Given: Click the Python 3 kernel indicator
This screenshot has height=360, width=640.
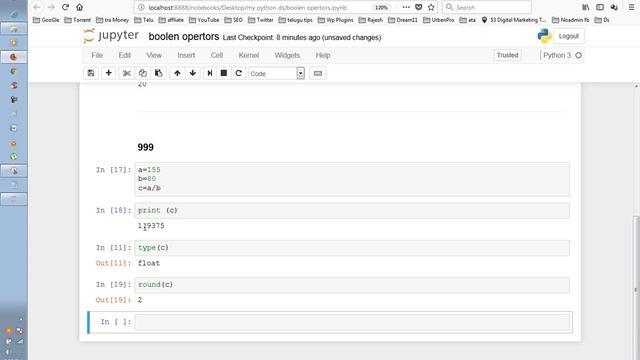Looking at the screenshot, I should click(x=562, y=55).
